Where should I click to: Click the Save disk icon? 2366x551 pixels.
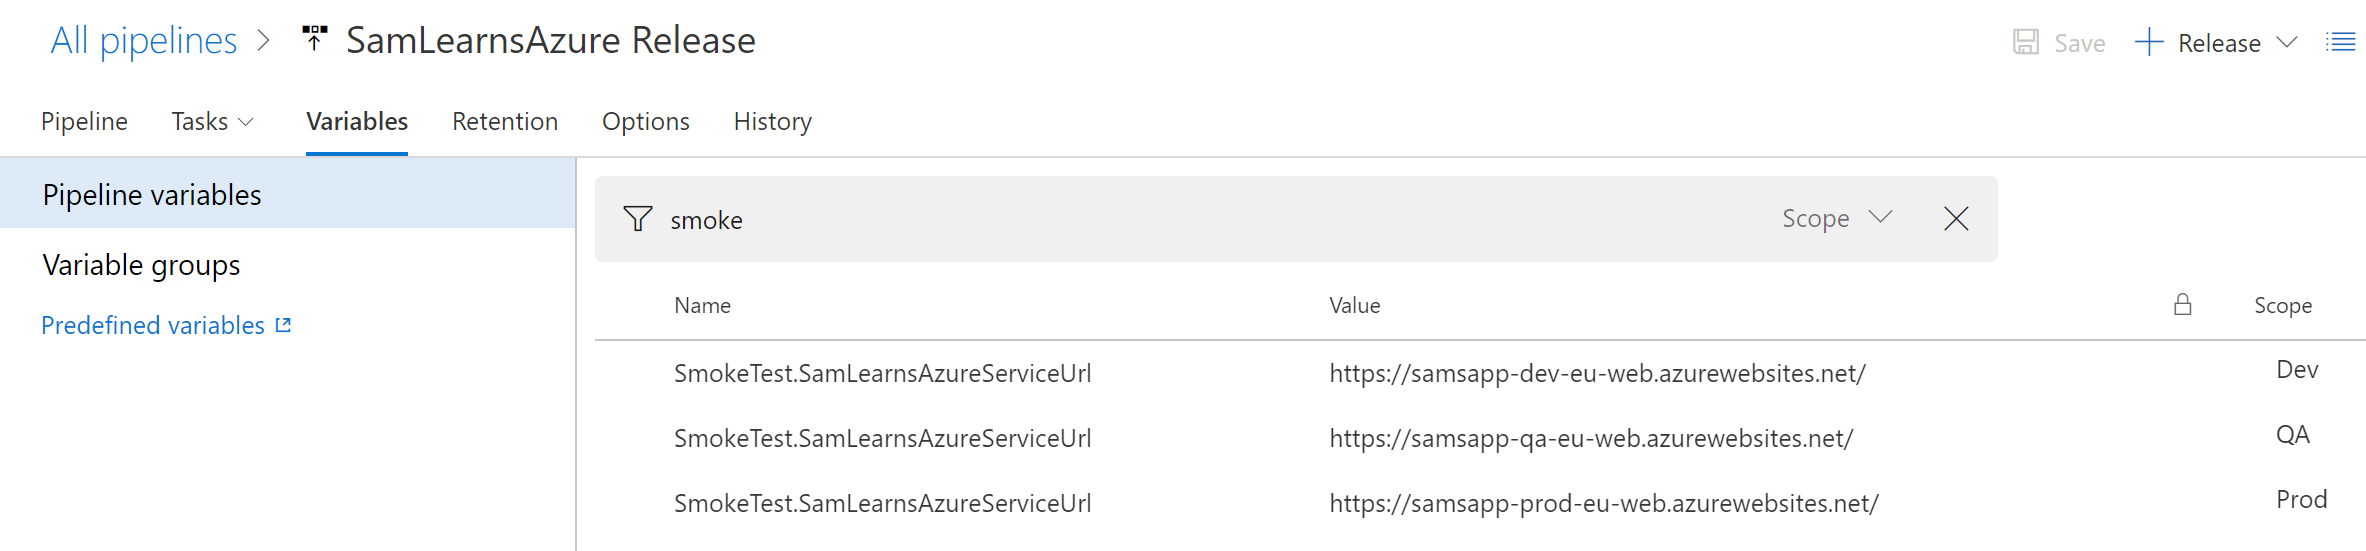pyautogui.click(x=2026, y=42)
